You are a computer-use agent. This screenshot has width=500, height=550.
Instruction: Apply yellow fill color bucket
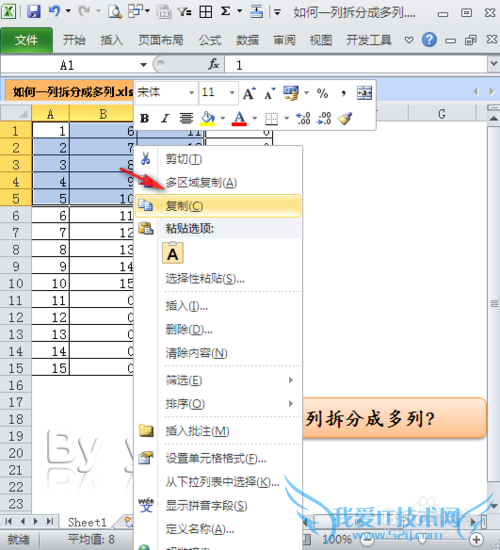click(207, 119)
